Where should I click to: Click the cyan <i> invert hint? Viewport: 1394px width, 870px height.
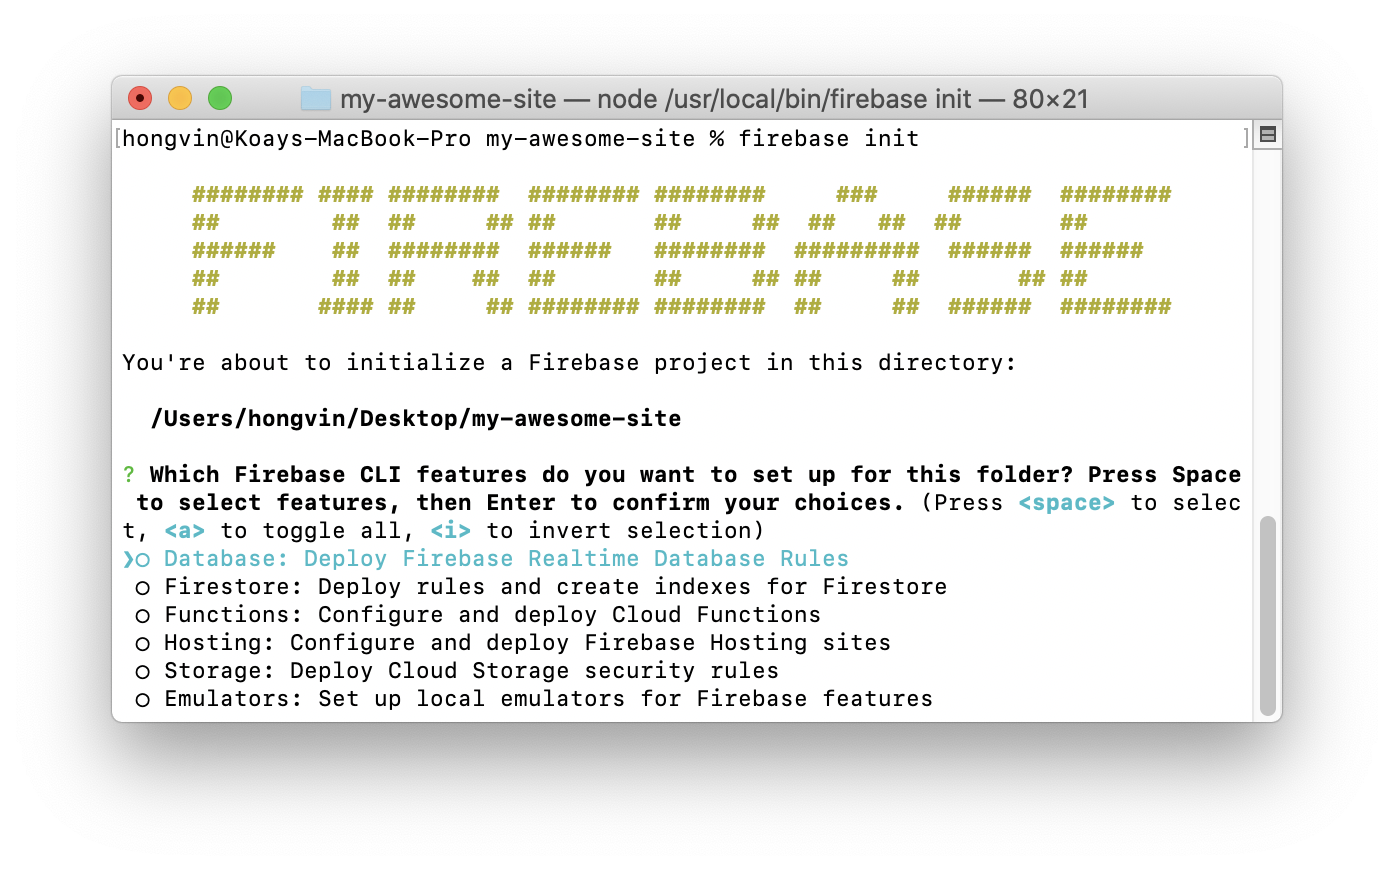point(451,531)
